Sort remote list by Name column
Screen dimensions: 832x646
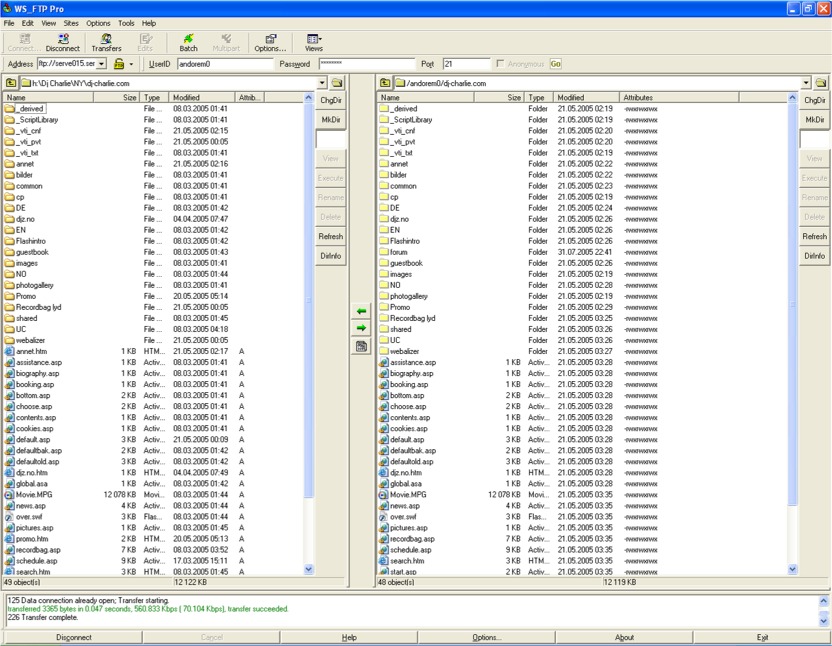[425, 98]
